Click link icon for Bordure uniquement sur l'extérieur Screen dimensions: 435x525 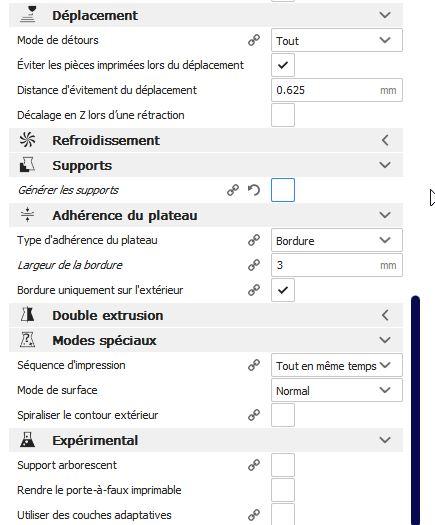[254, 290]
